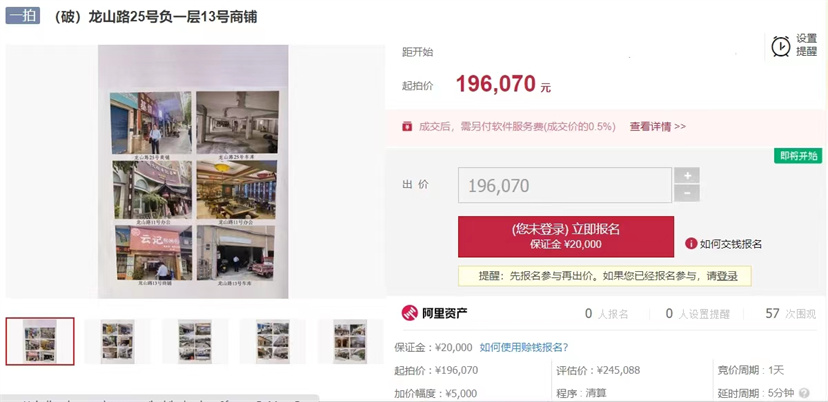The height and width of the screenshot is (402, 828).
Task: Select the third photo thumbnail
Action: tap(195, 341)
